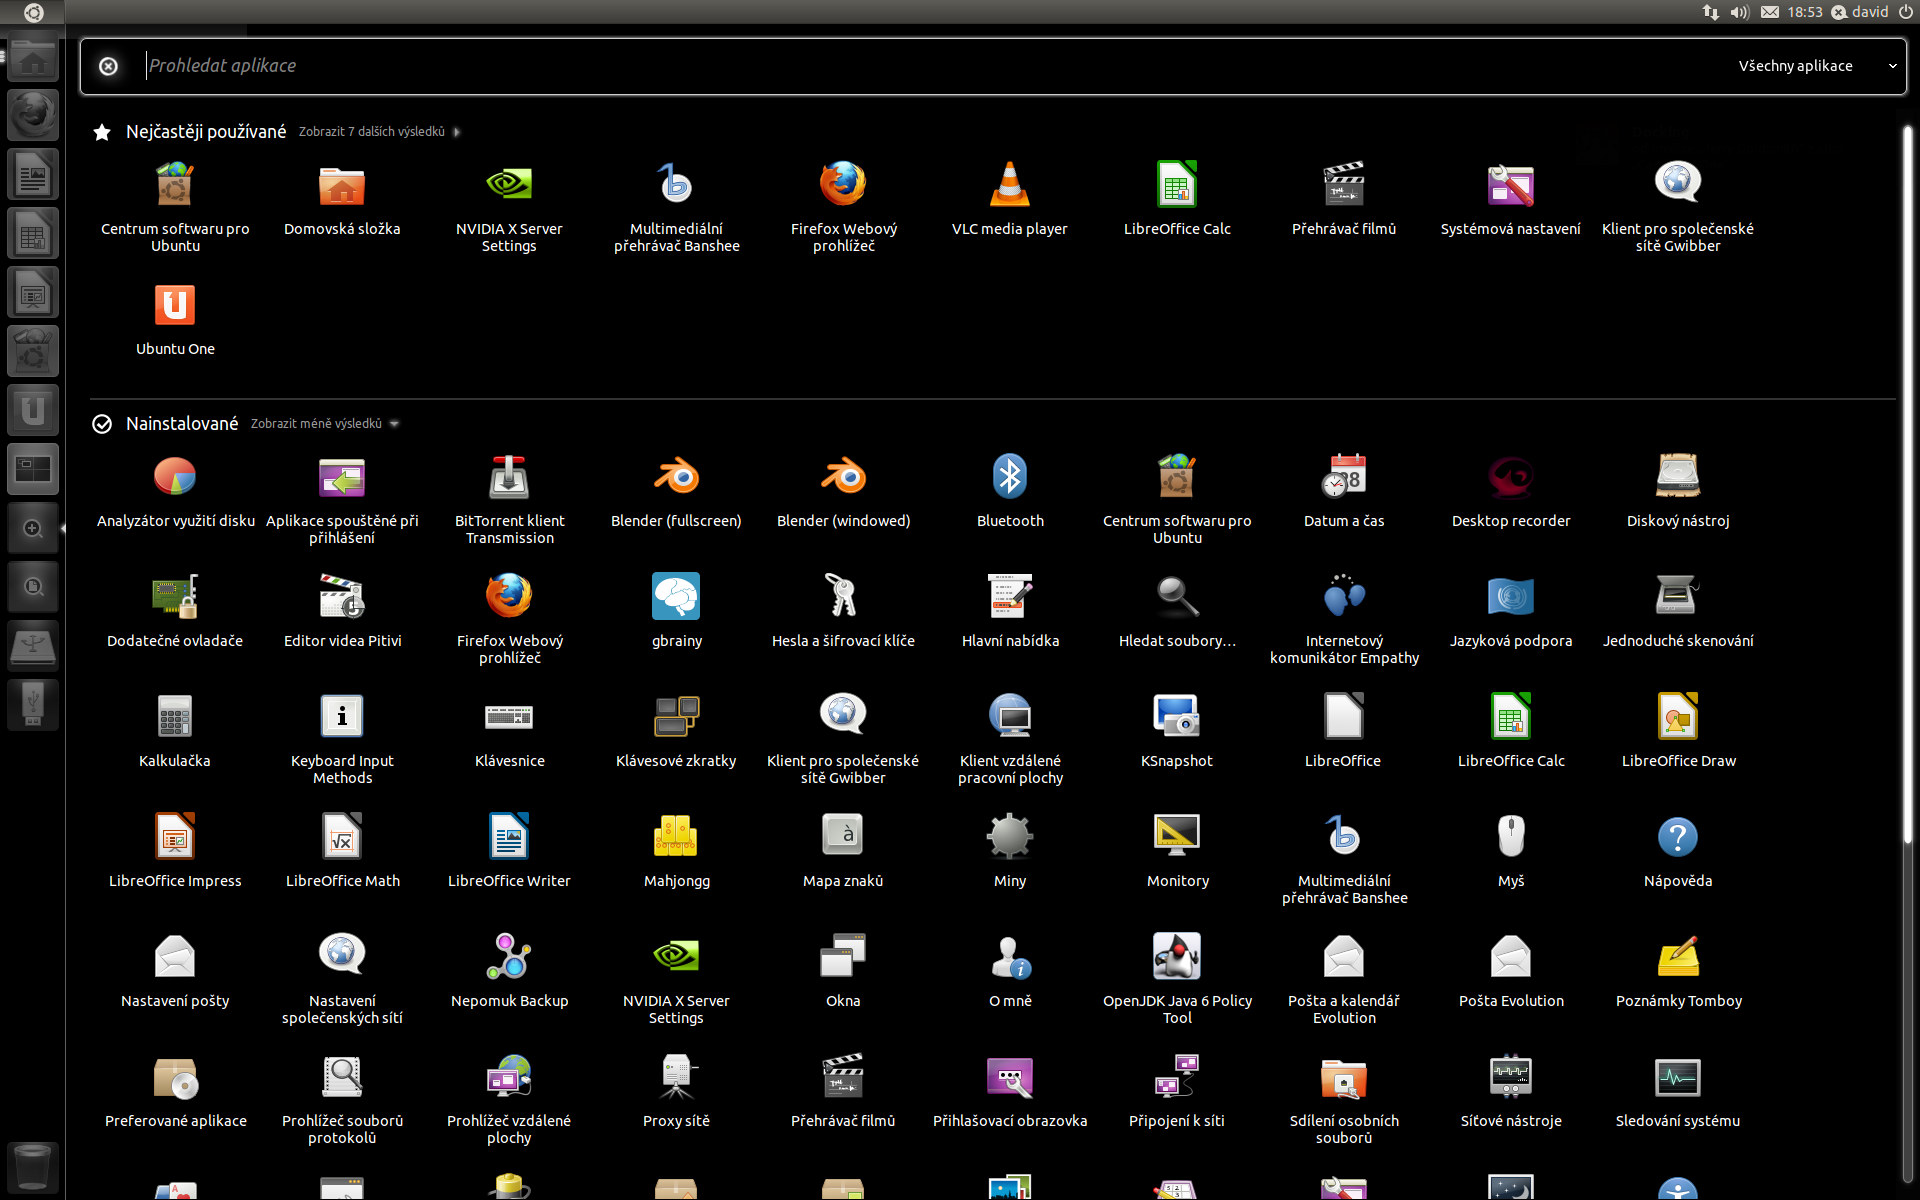The width and height of the screenshot is (1920, 1200).
Task: Open Hesla a šifrovací klíče
Action: click(843, 610)
